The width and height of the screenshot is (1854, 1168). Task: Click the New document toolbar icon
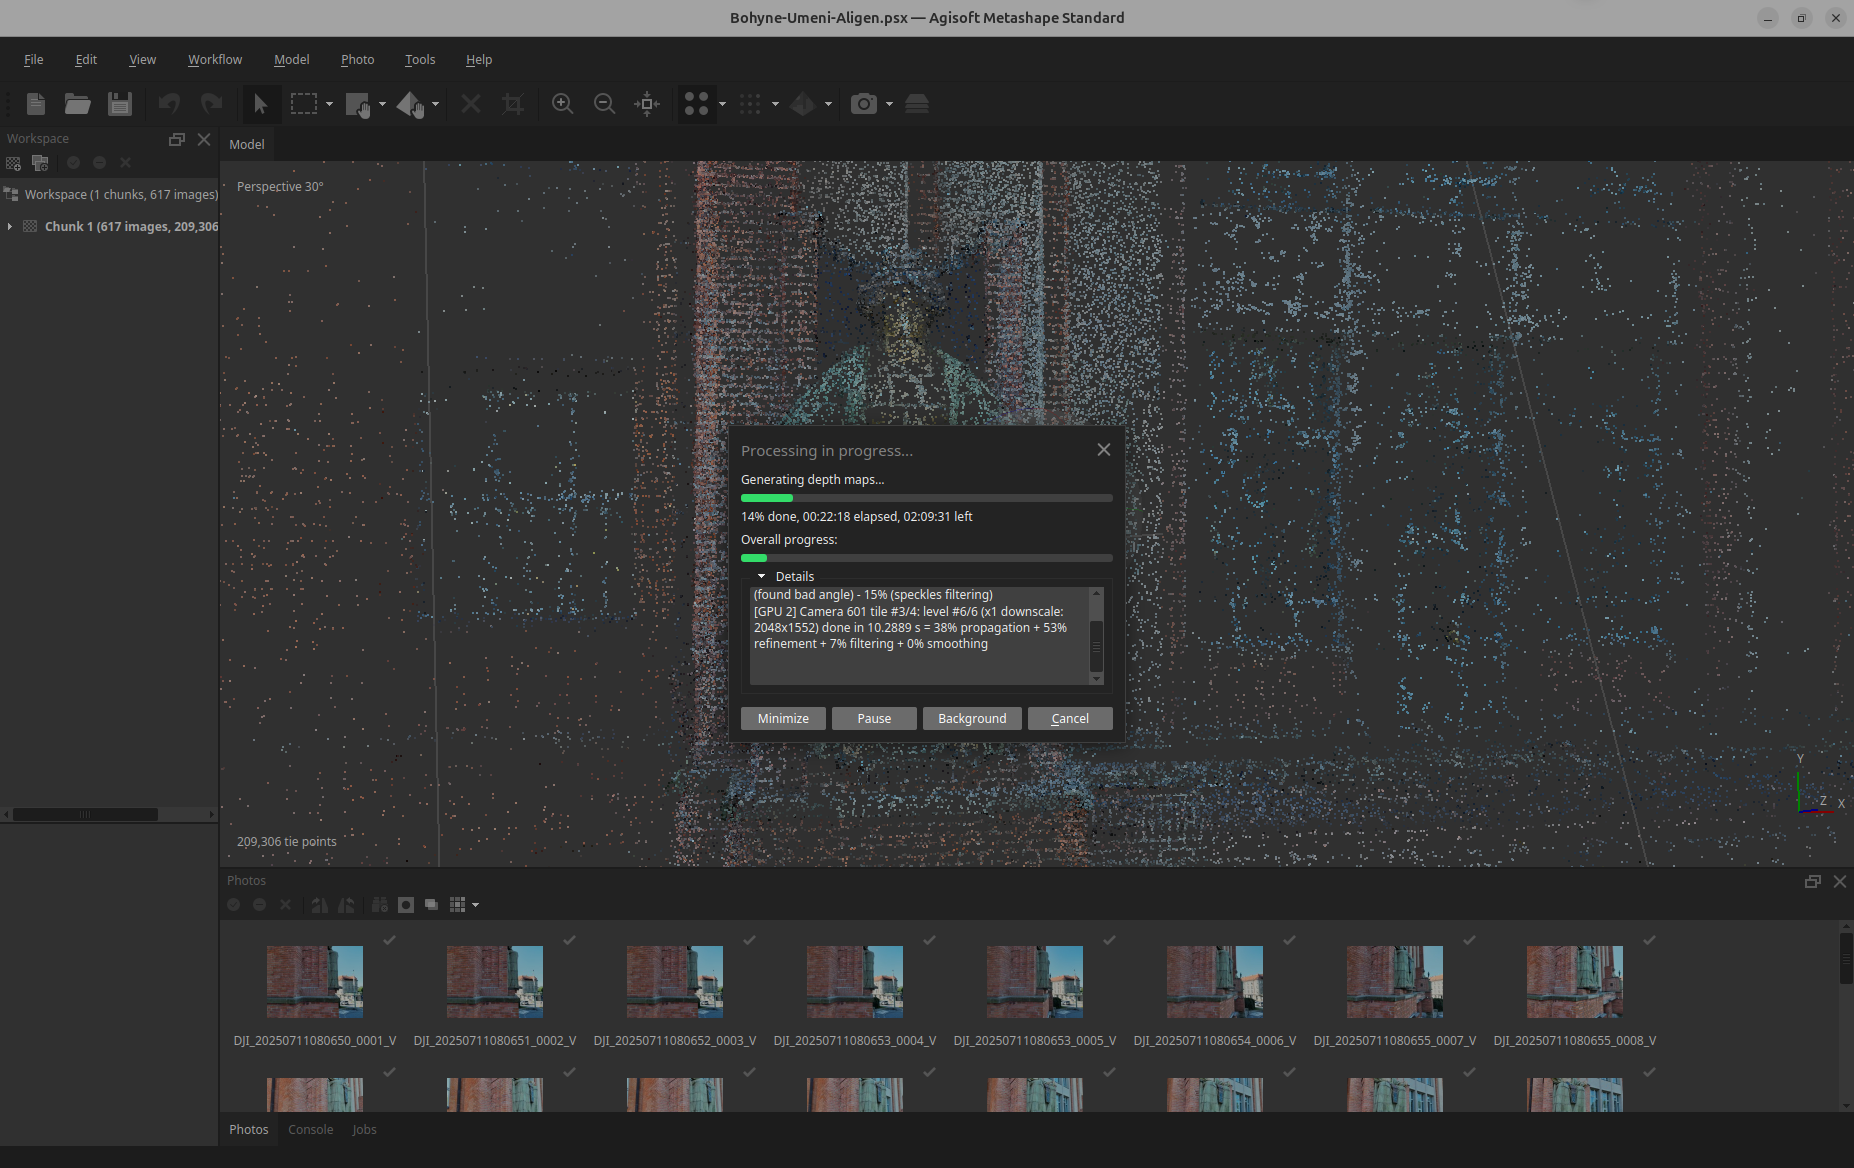36,104
